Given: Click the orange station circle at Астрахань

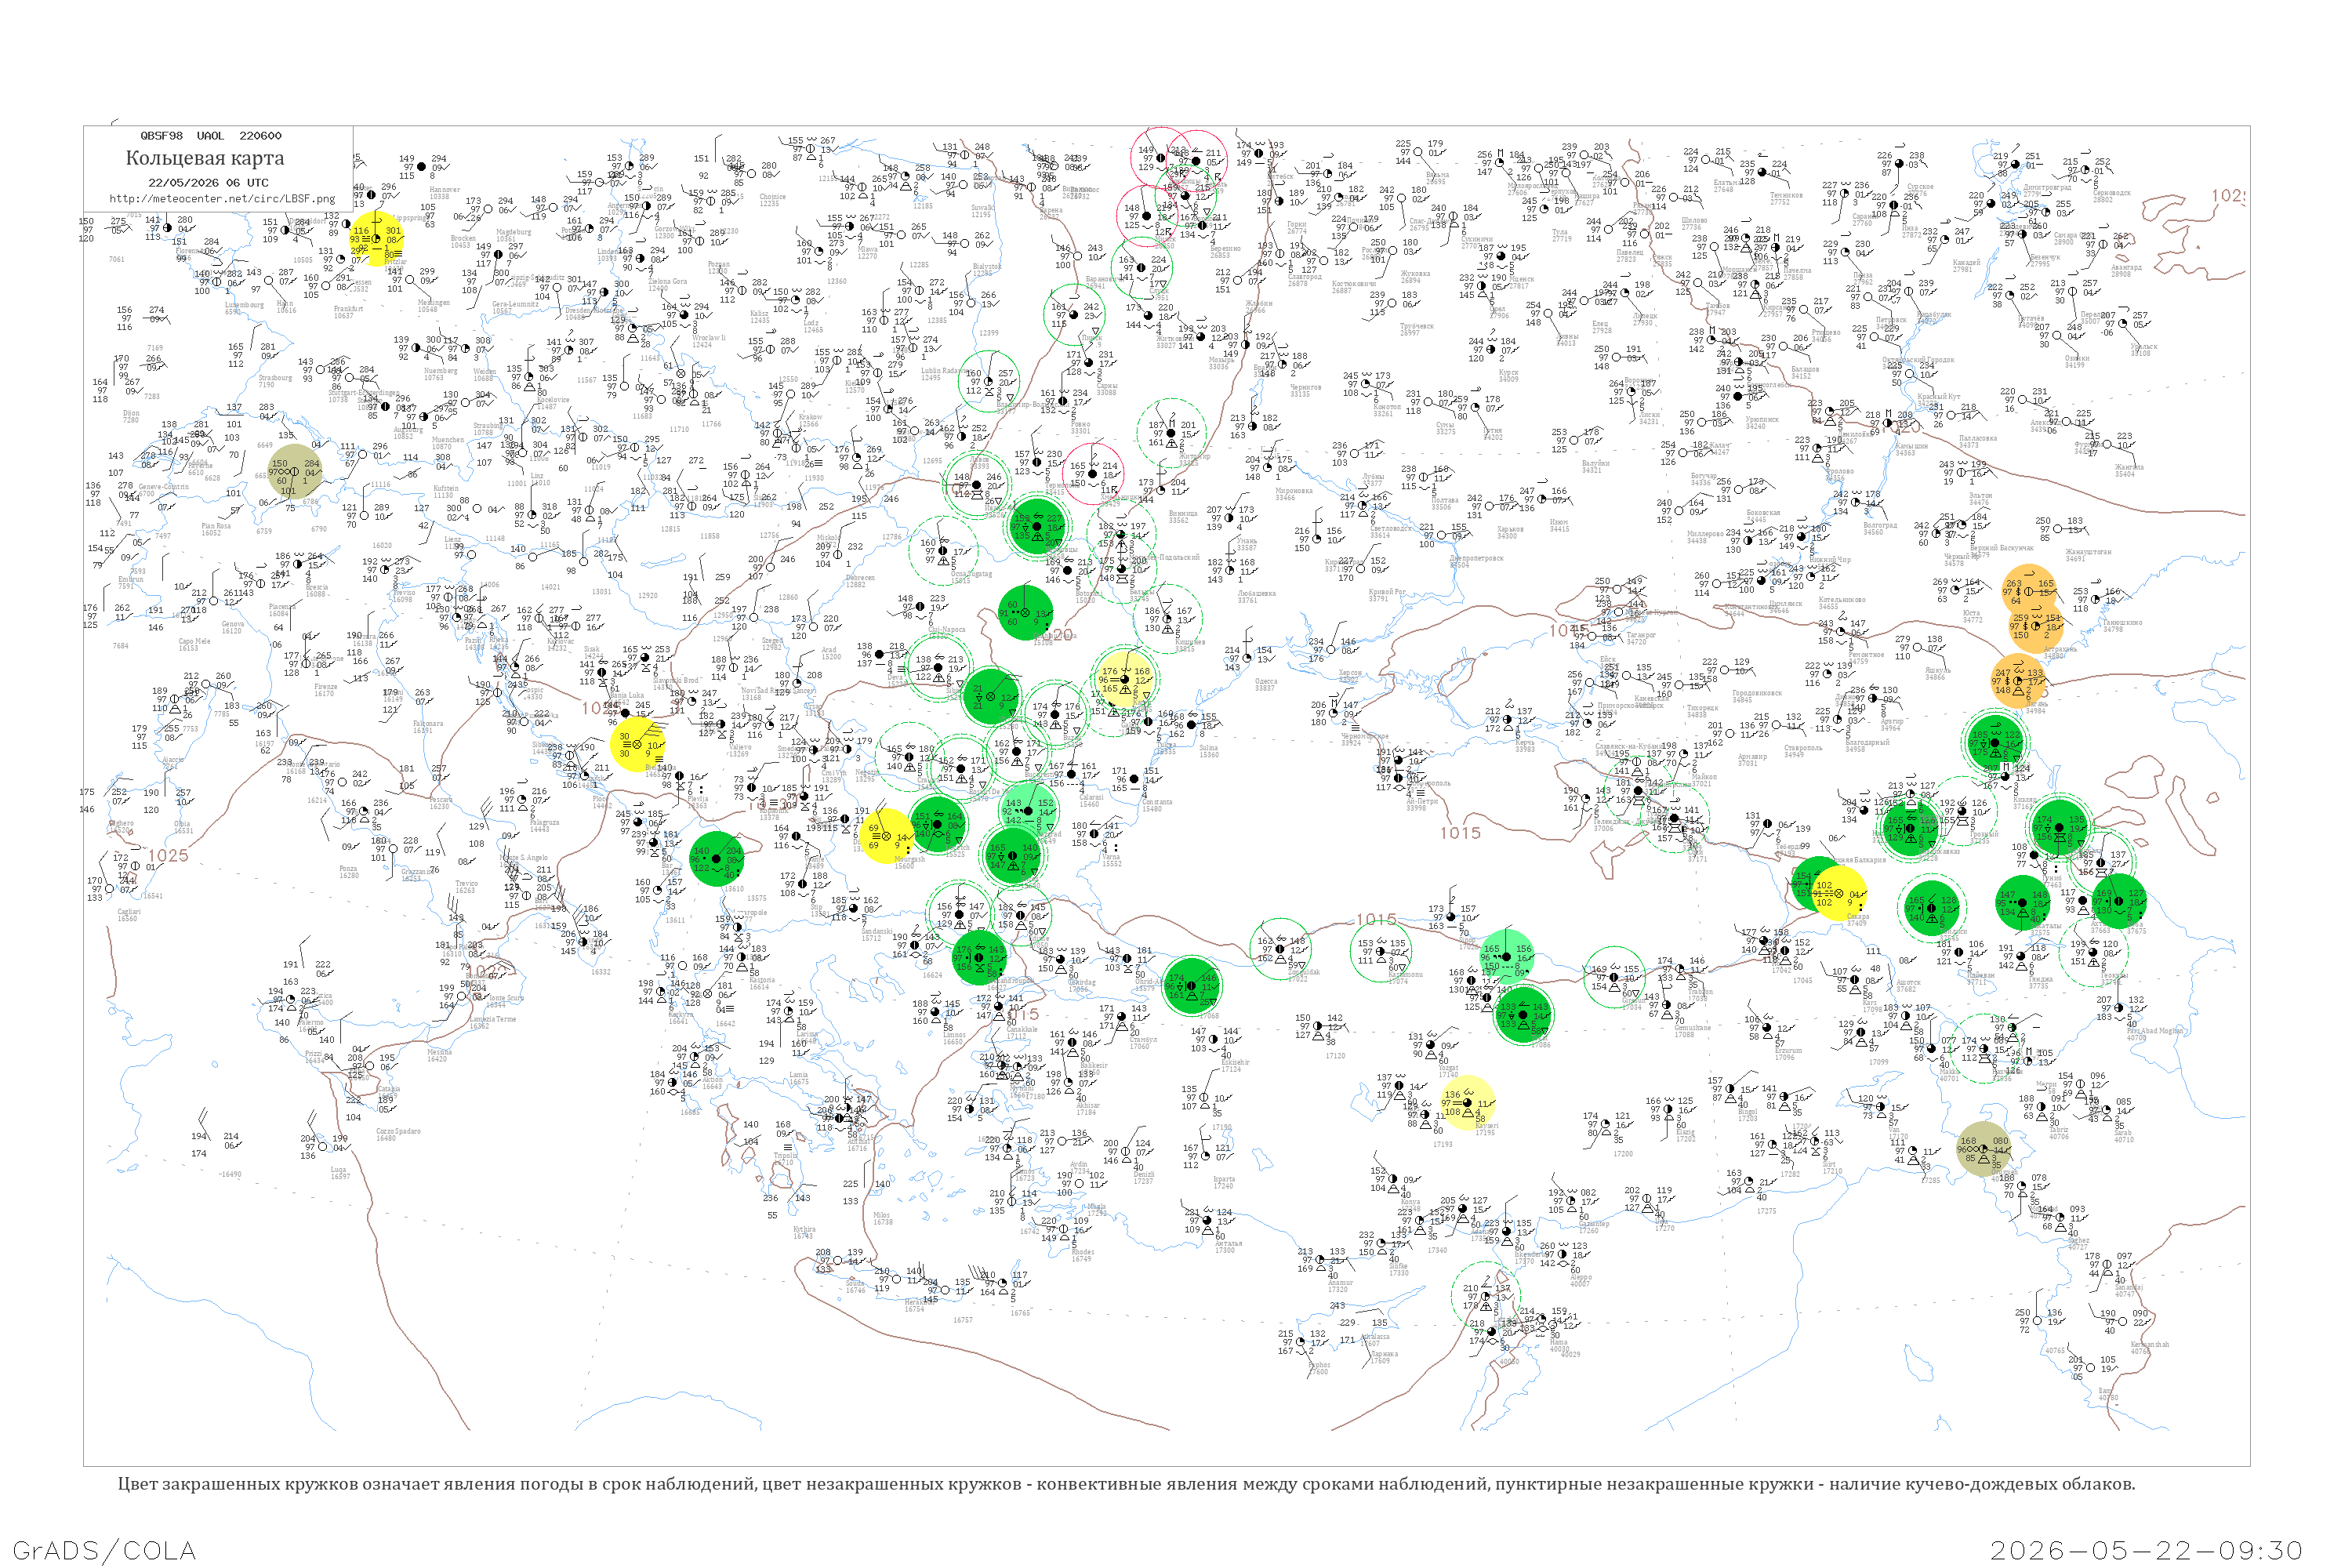Looking at the screenshot, I should (2036, 626).
